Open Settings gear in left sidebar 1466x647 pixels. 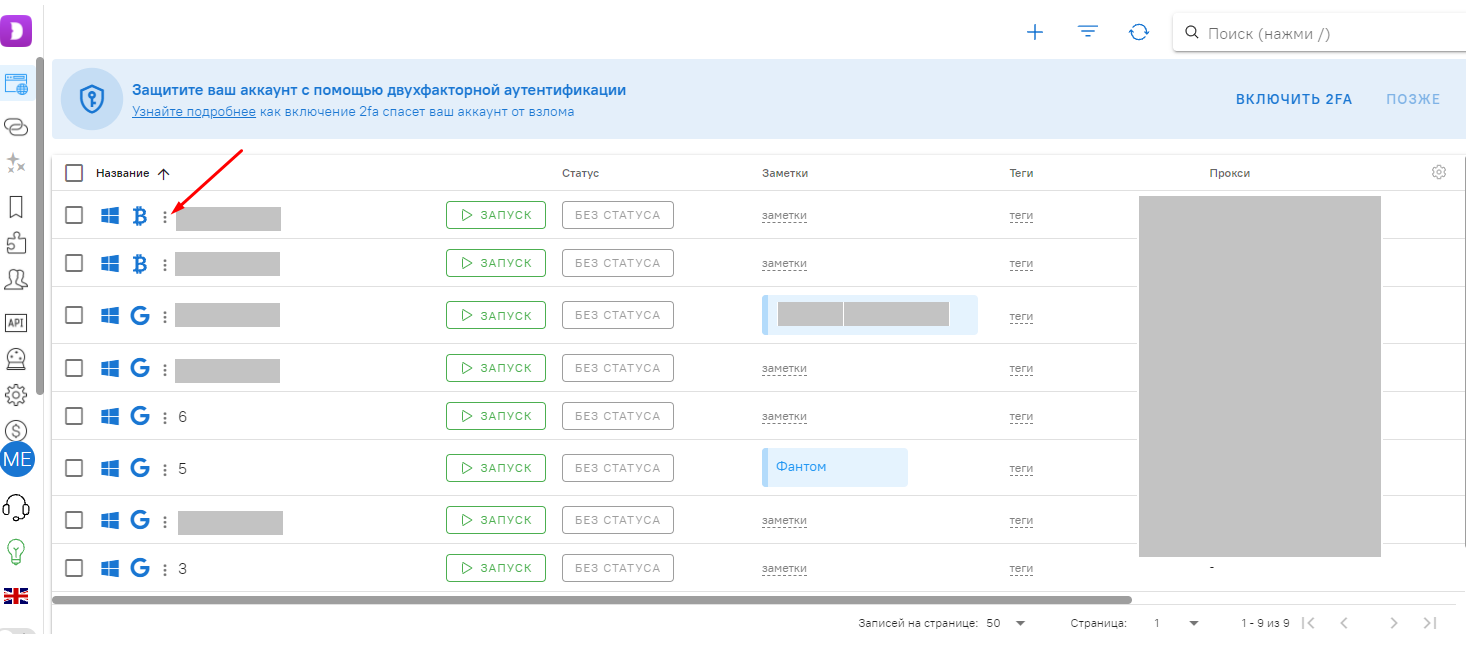(16, 395)
